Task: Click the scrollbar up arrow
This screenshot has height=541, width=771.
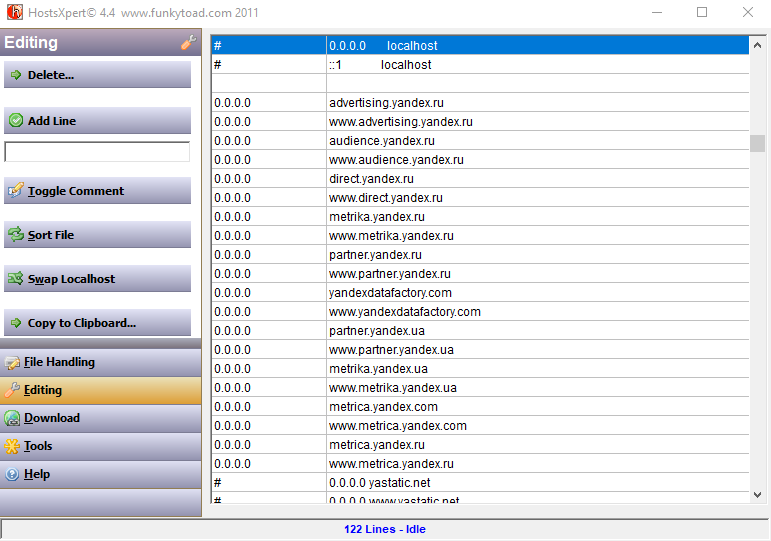Action: [757, 45]
